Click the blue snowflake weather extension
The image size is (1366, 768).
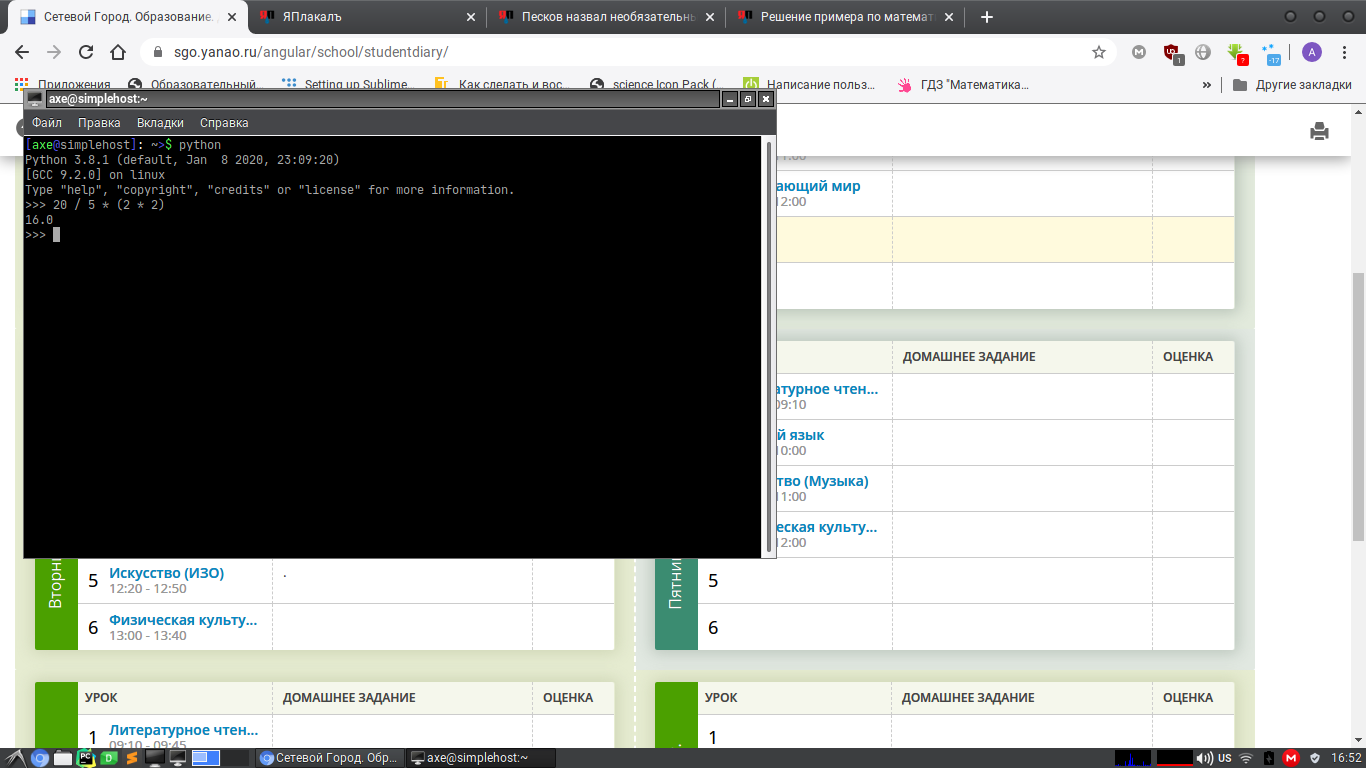coord(1270,53)
